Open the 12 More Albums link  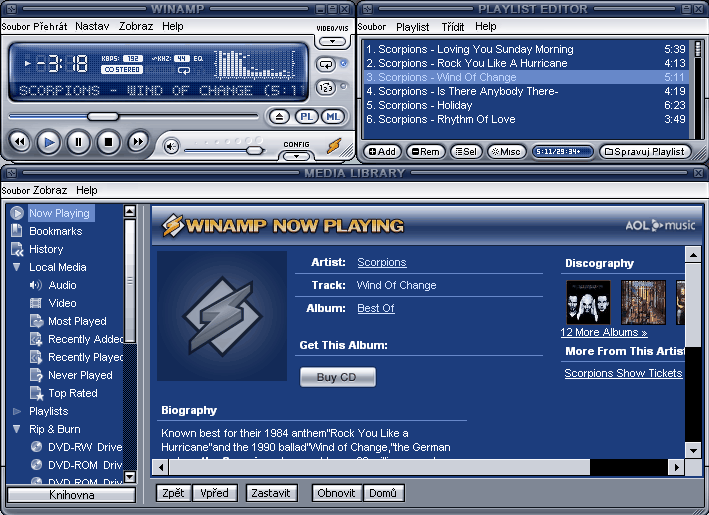(604, 332)
